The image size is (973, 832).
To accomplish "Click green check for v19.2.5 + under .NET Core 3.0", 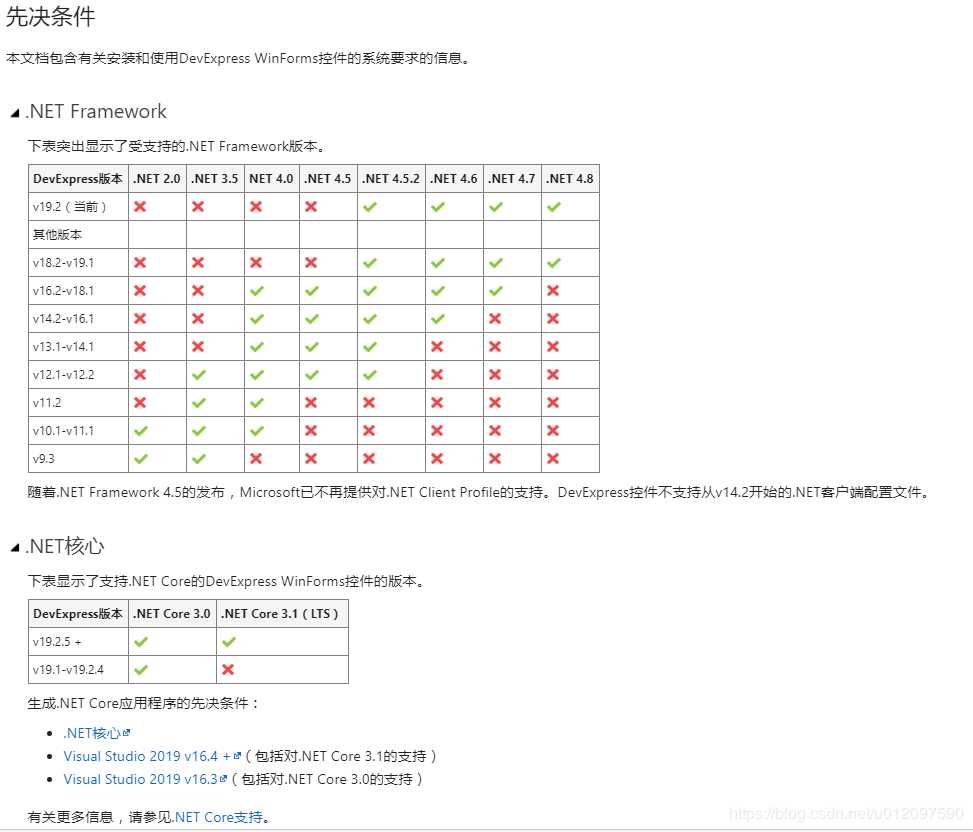I will 141,642.
